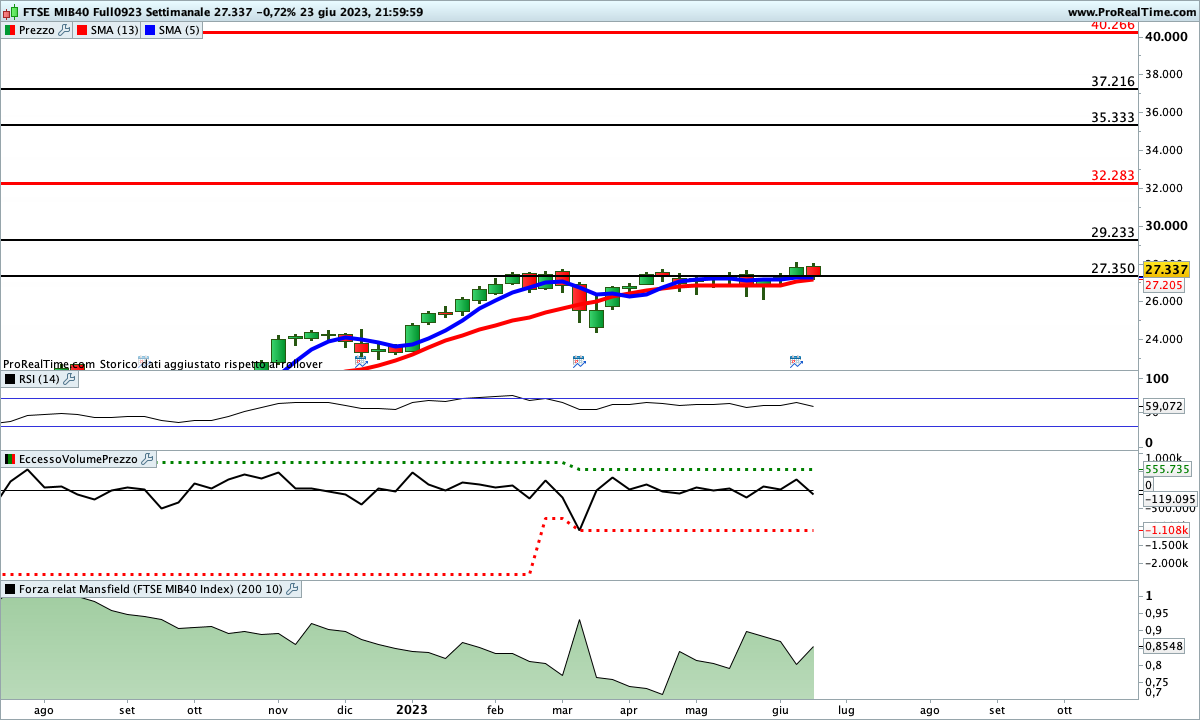Open Prezzo settings via its wrench icon
Image resolution: width=1200 pixels, height=720 pixels.
(x=64, y=30)
